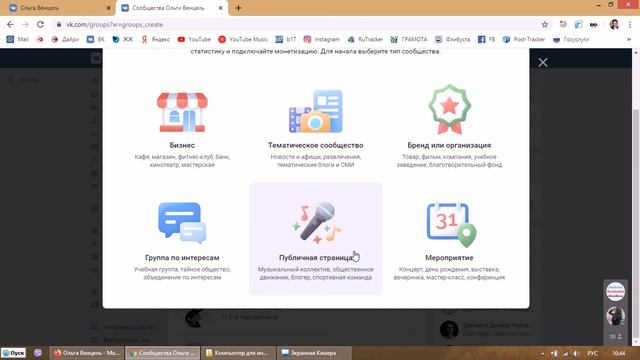Click the РУС language indicator
The width and height of the screenshot is (640, 360).
click(x=593, y=353)
